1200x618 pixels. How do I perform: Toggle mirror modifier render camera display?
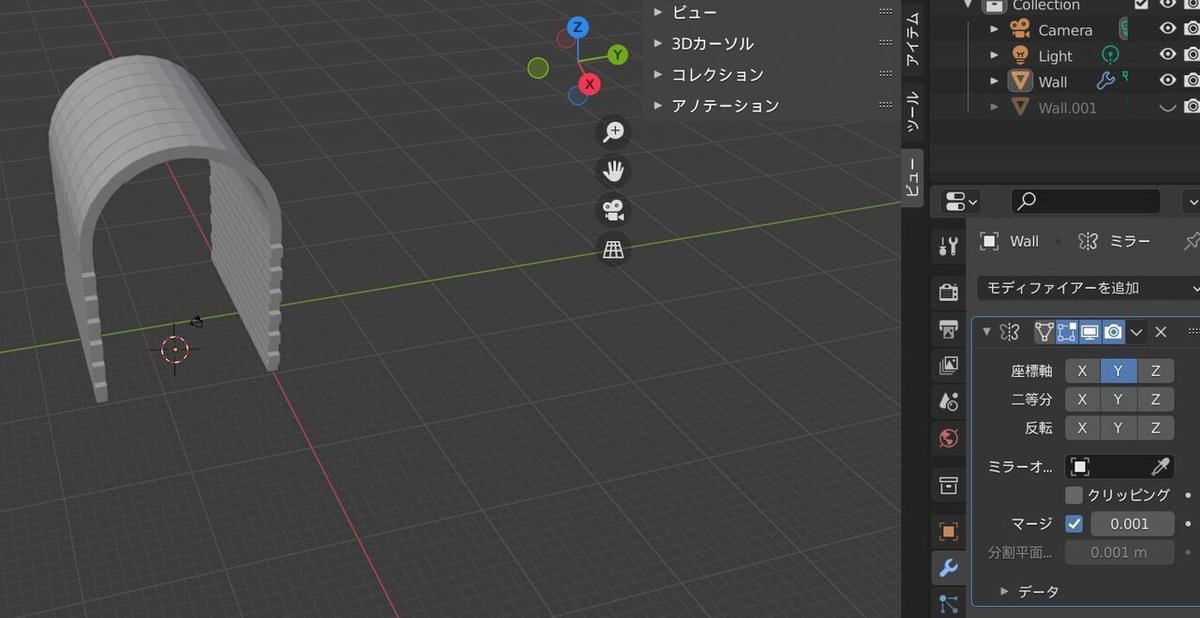click(1112, 332)
